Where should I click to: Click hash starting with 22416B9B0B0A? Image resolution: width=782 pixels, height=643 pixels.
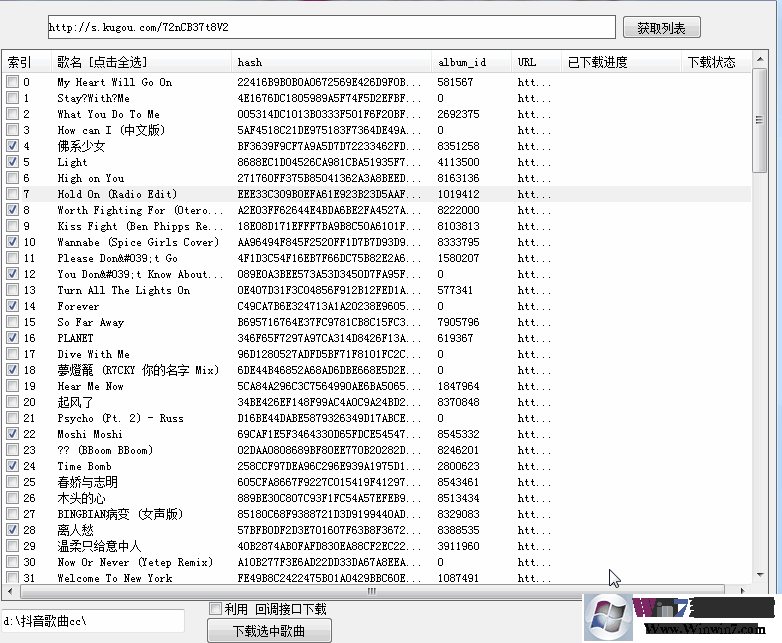pyautogui.click(x=329, y=82)
